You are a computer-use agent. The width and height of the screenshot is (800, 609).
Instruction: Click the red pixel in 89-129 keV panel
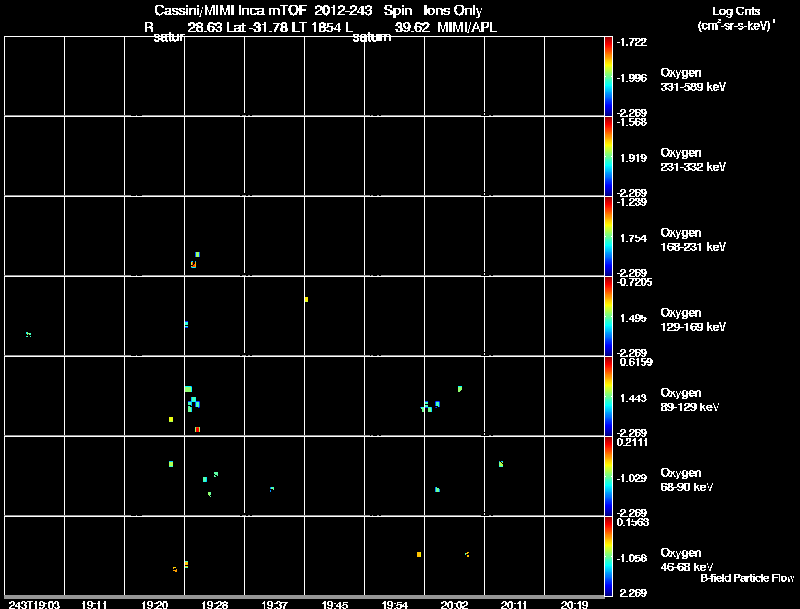point(197,429)
